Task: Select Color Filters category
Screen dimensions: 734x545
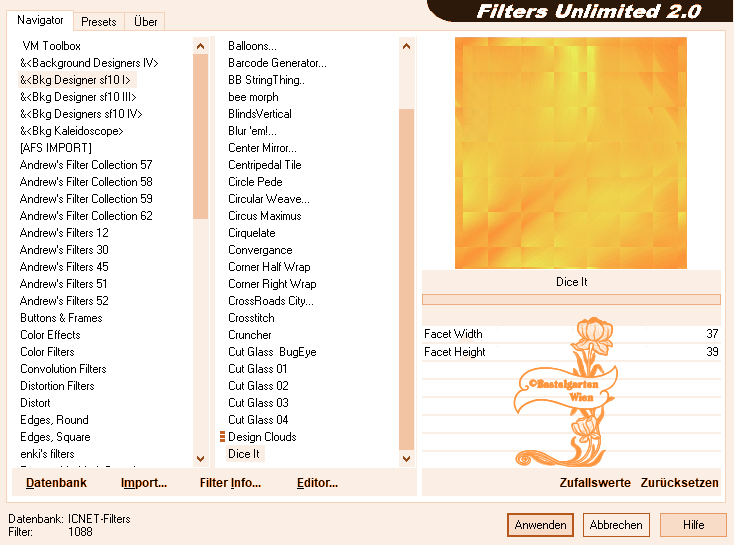Action: [x=47, y=352]
